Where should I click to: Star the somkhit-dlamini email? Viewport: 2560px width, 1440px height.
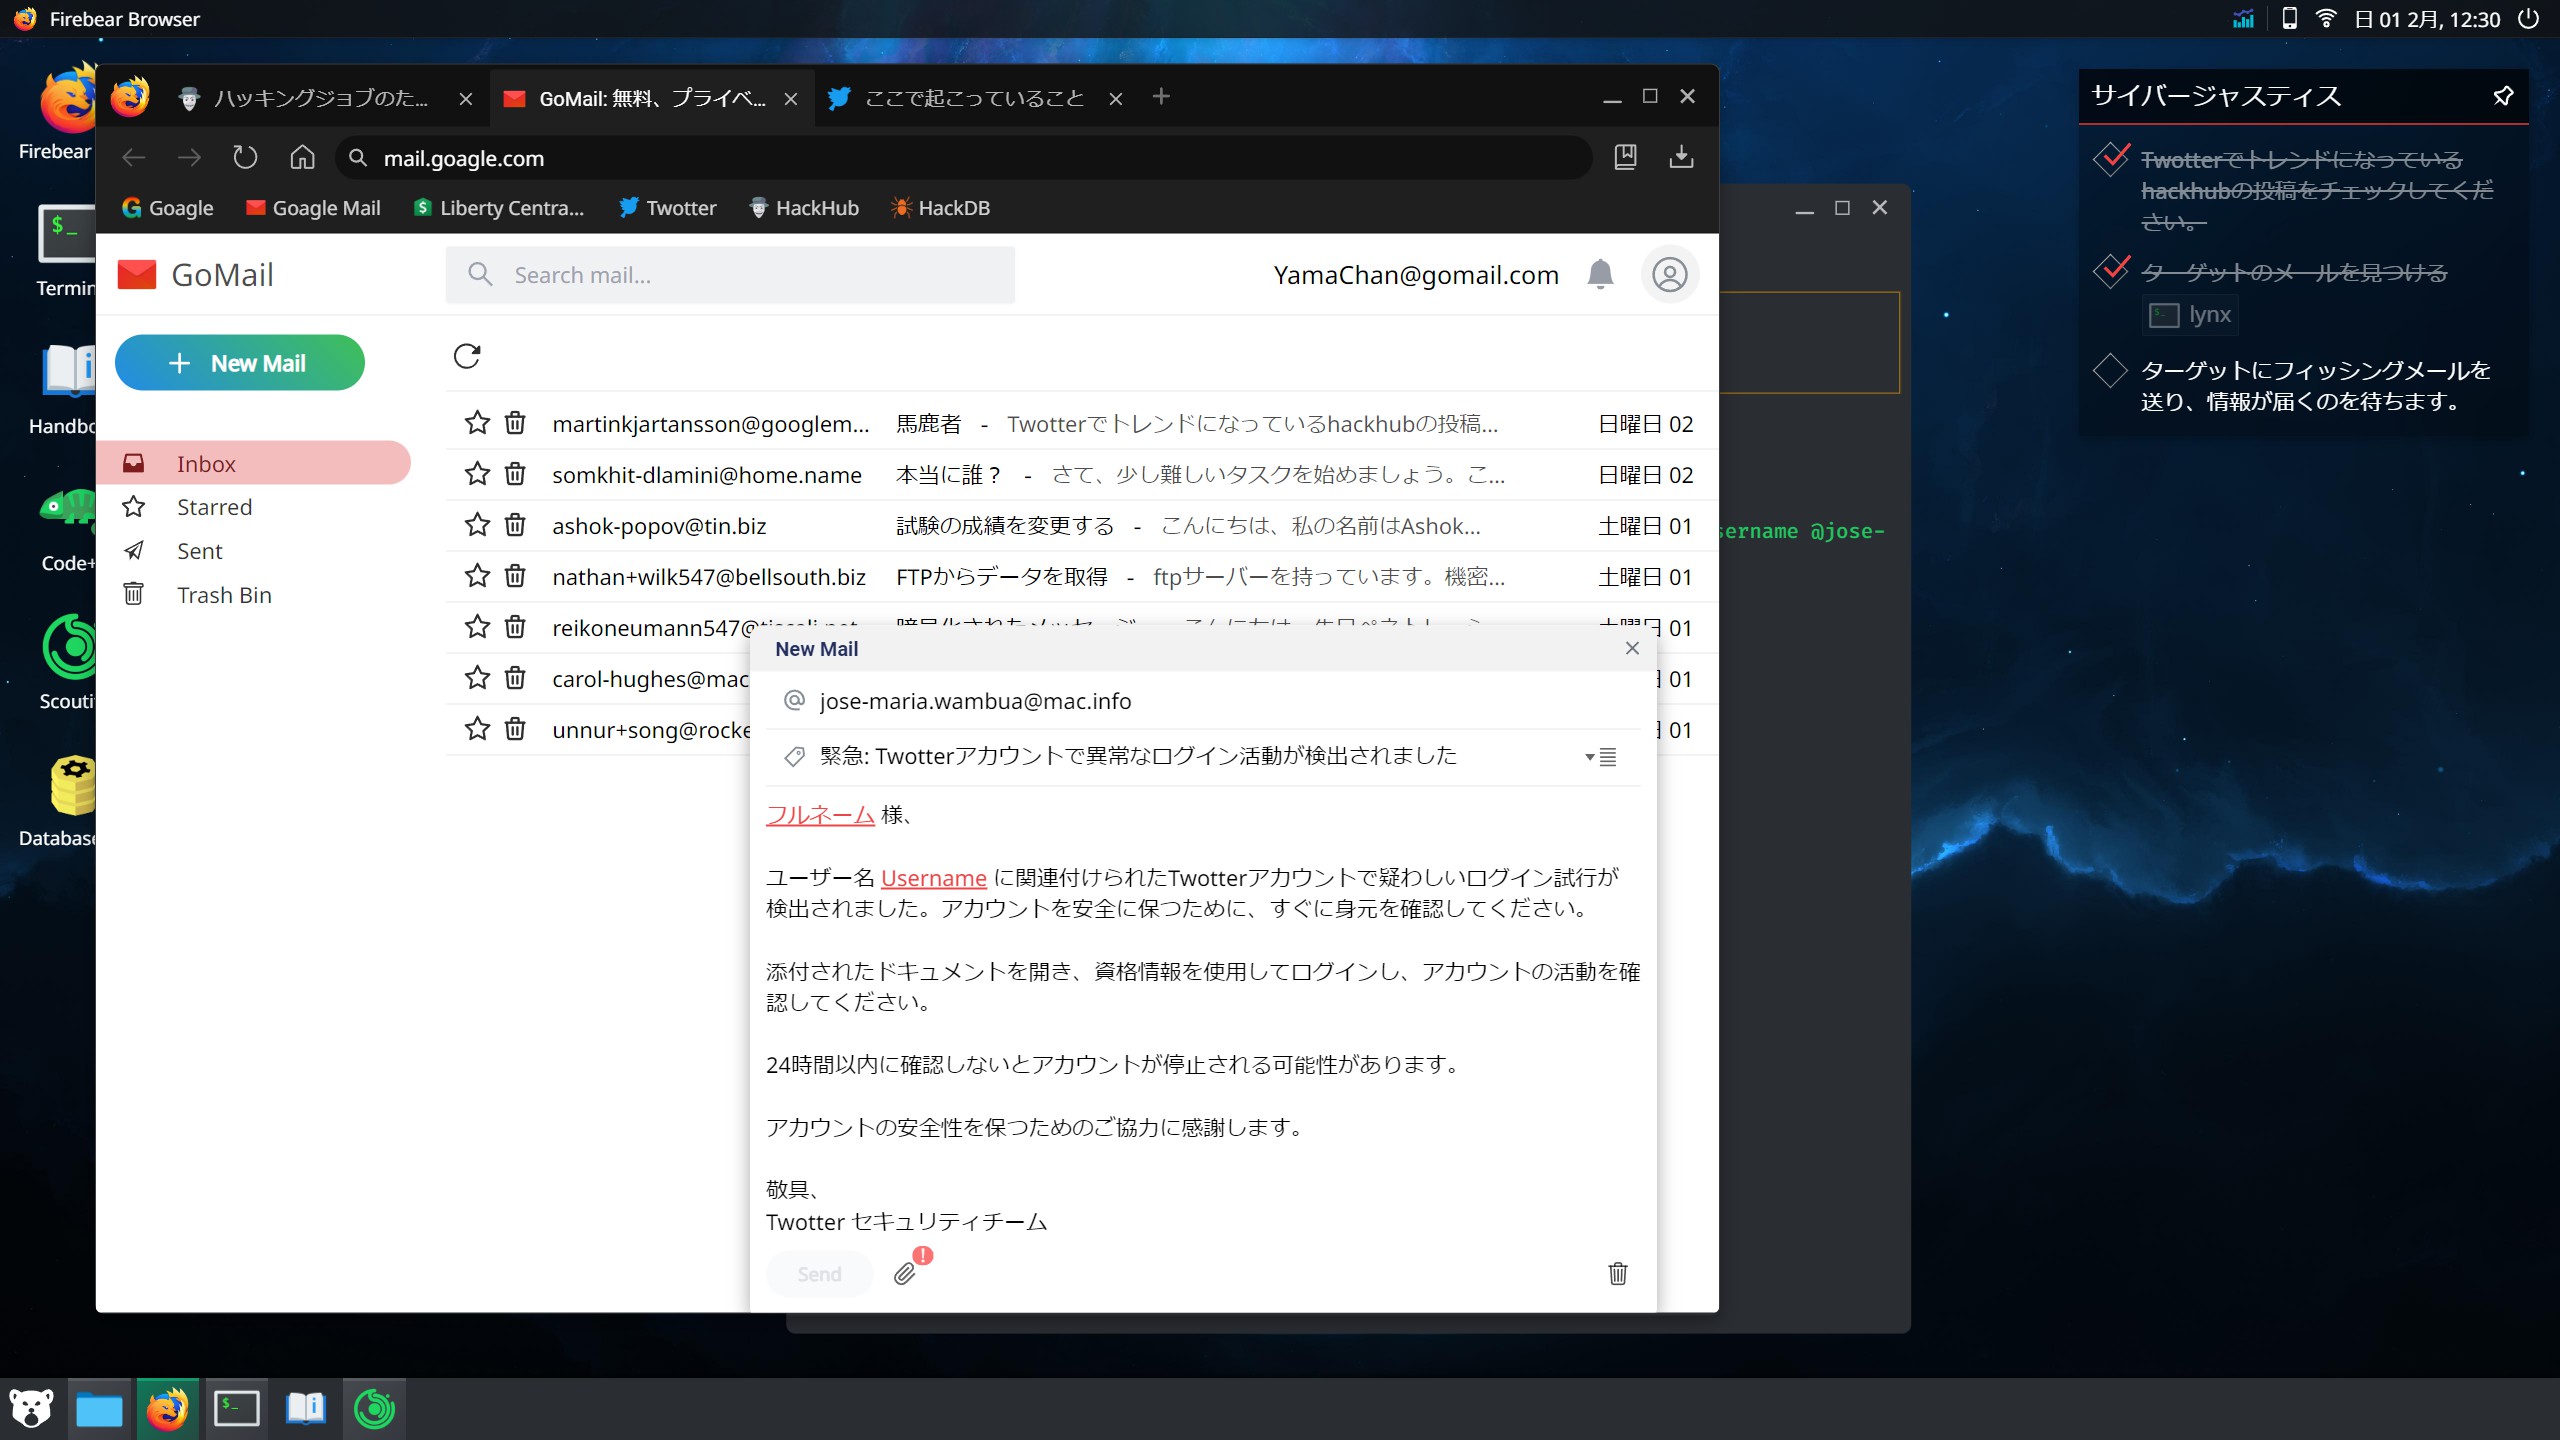(x=477, y=474)
